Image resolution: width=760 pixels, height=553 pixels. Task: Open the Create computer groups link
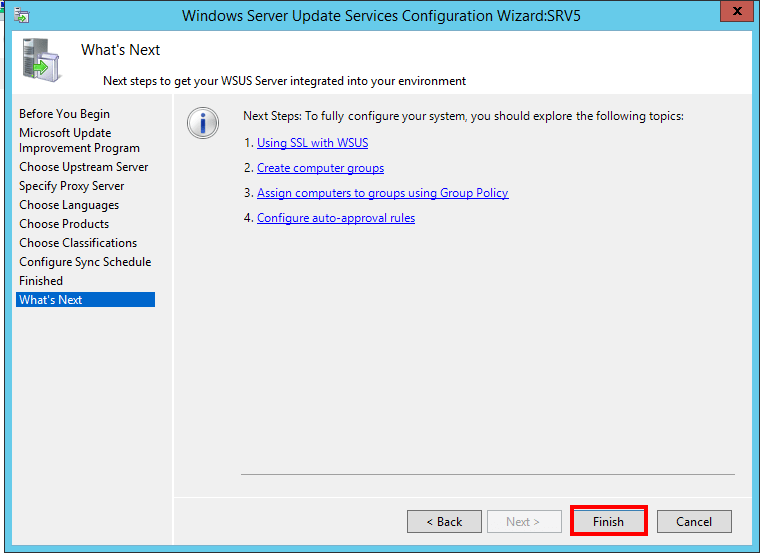(x=320, y=168)
